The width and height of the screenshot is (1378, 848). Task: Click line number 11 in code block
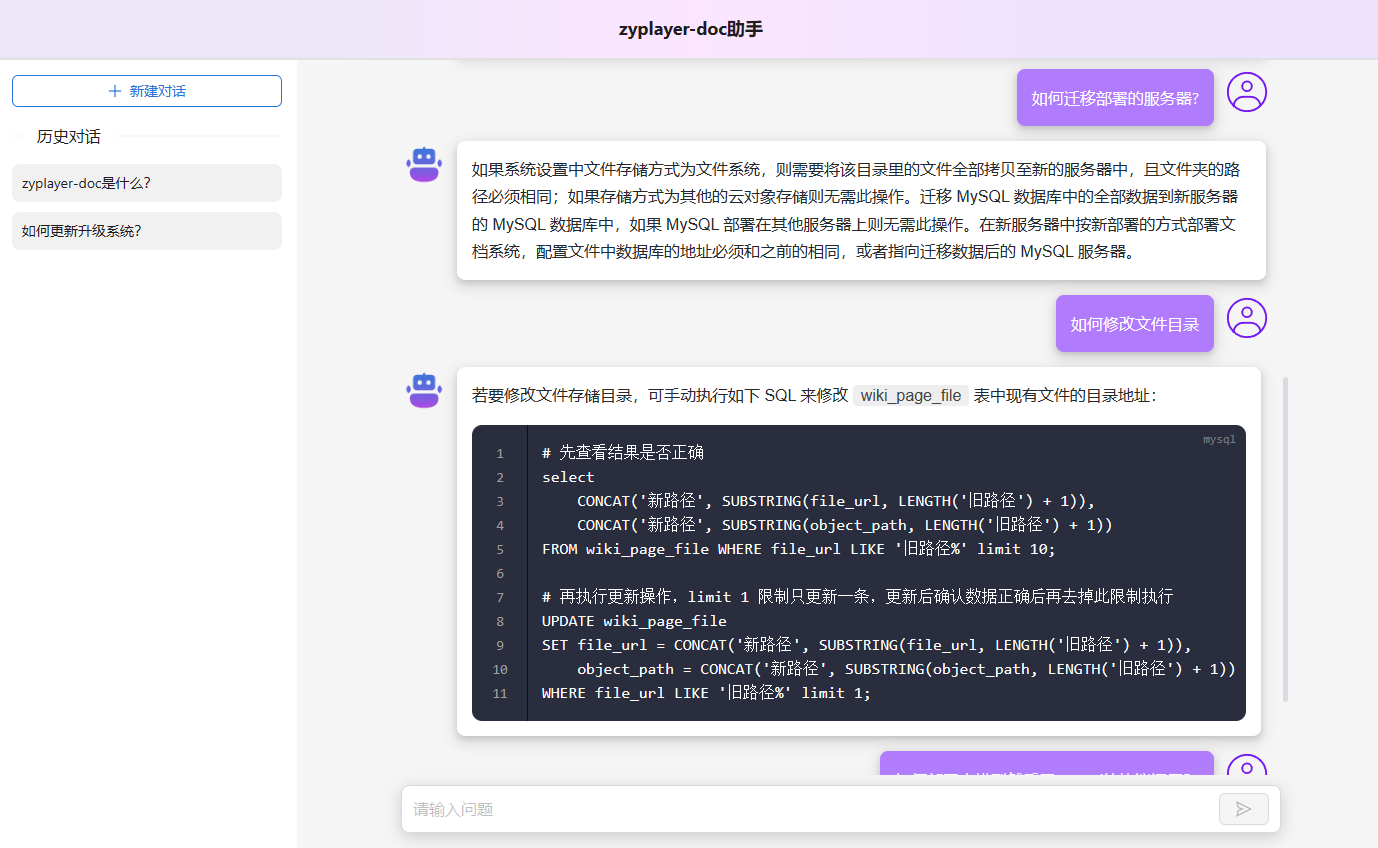point(500,693)
